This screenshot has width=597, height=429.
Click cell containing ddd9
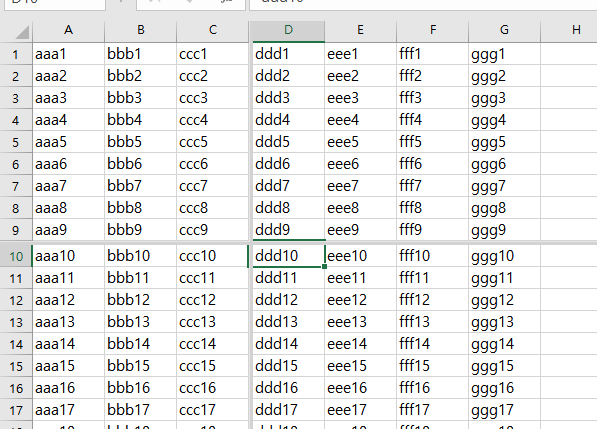pyautogui.click(x=289, y=230)
